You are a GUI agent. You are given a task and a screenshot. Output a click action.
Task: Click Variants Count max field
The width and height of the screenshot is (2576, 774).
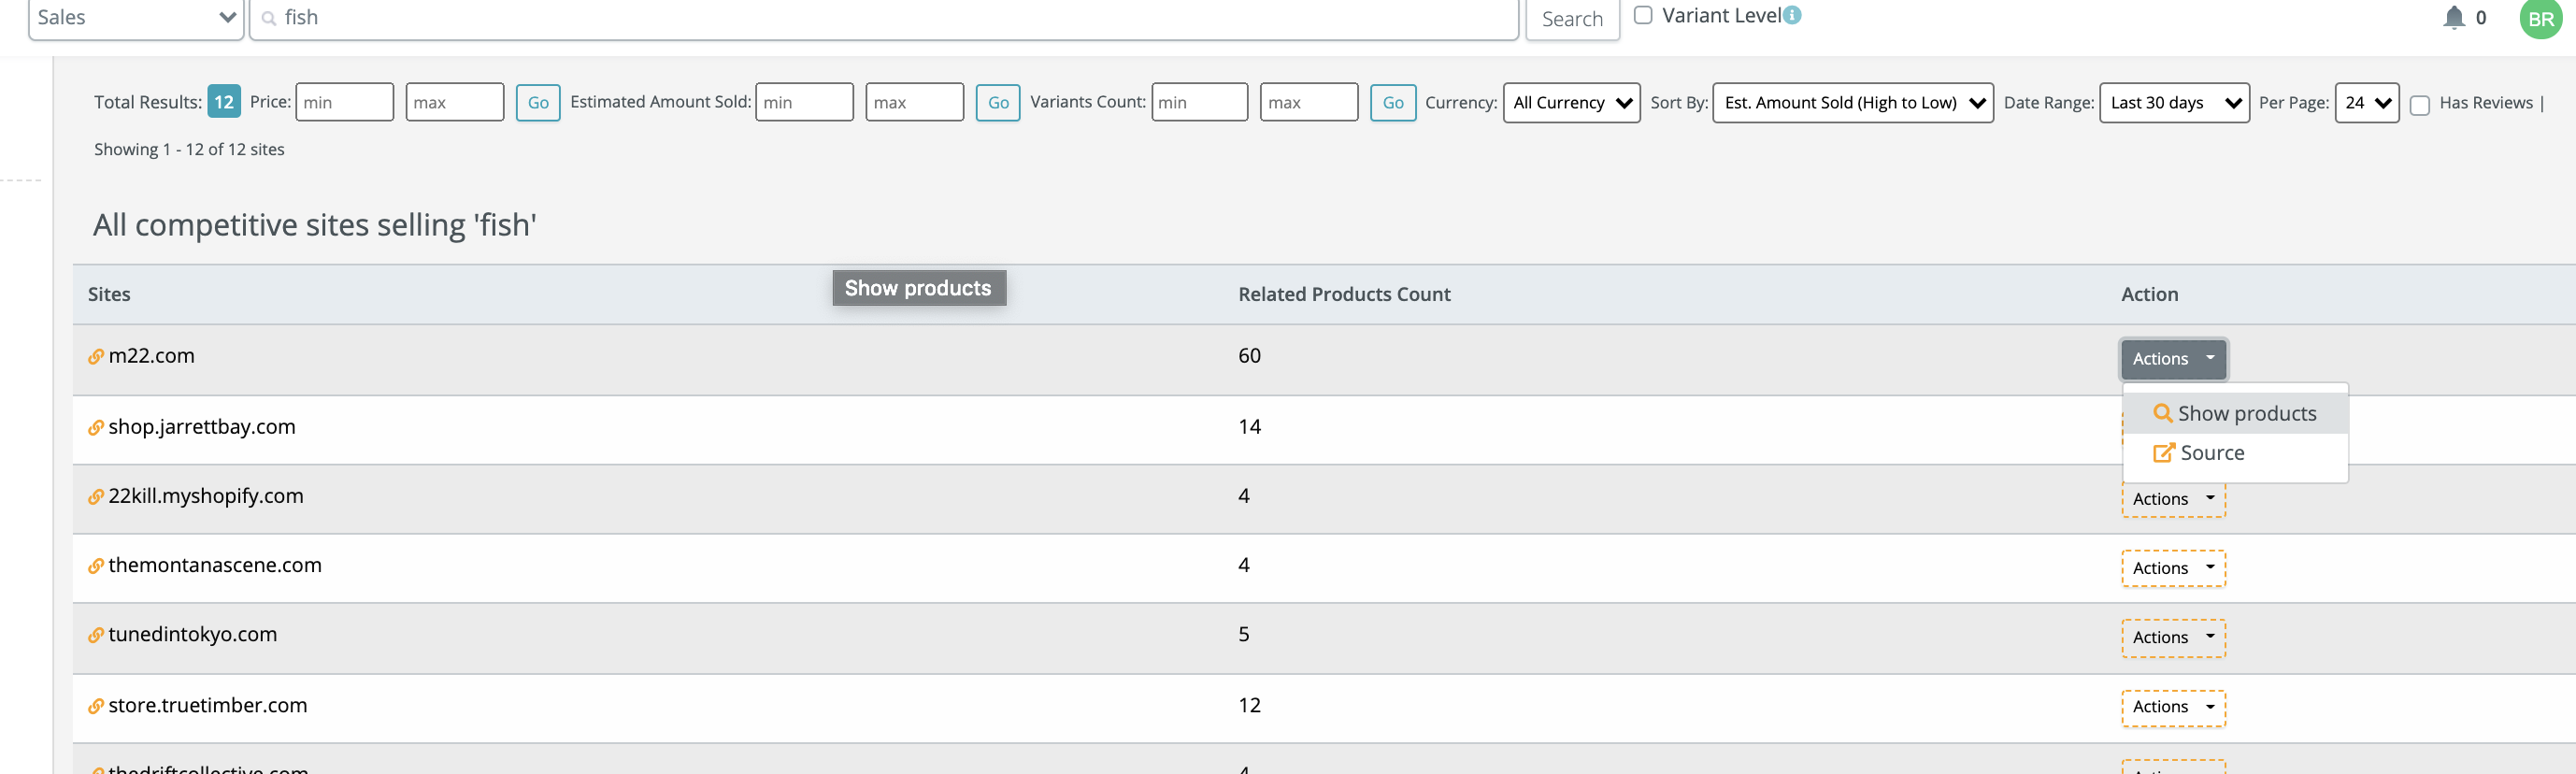pos(1309,103)
